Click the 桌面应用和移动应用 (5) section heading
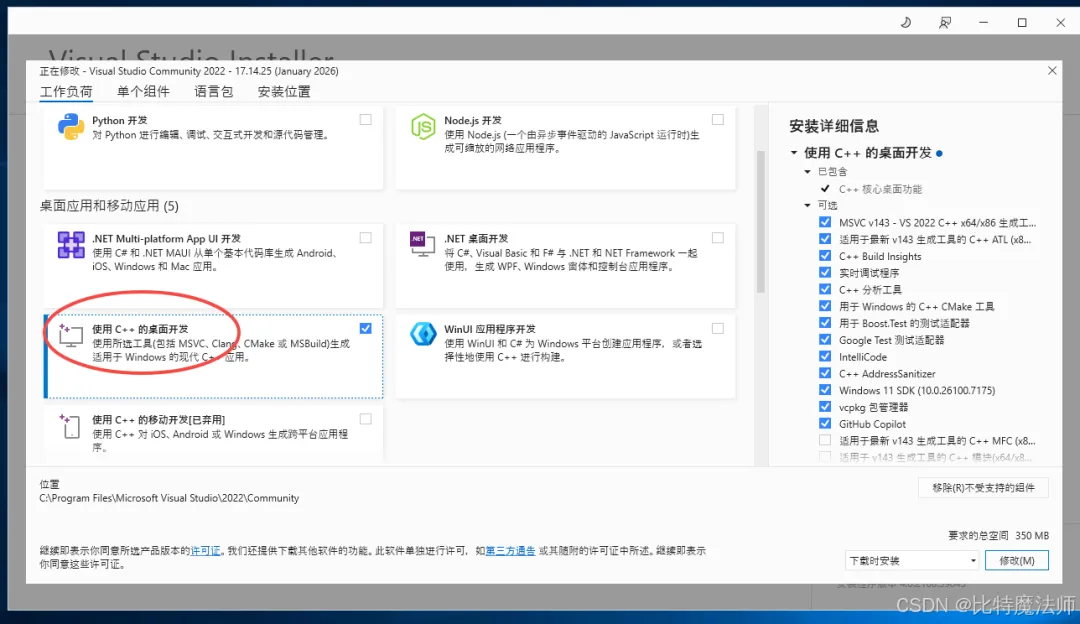The width and height of the screenshot is (1080, 624). point(109,206)
